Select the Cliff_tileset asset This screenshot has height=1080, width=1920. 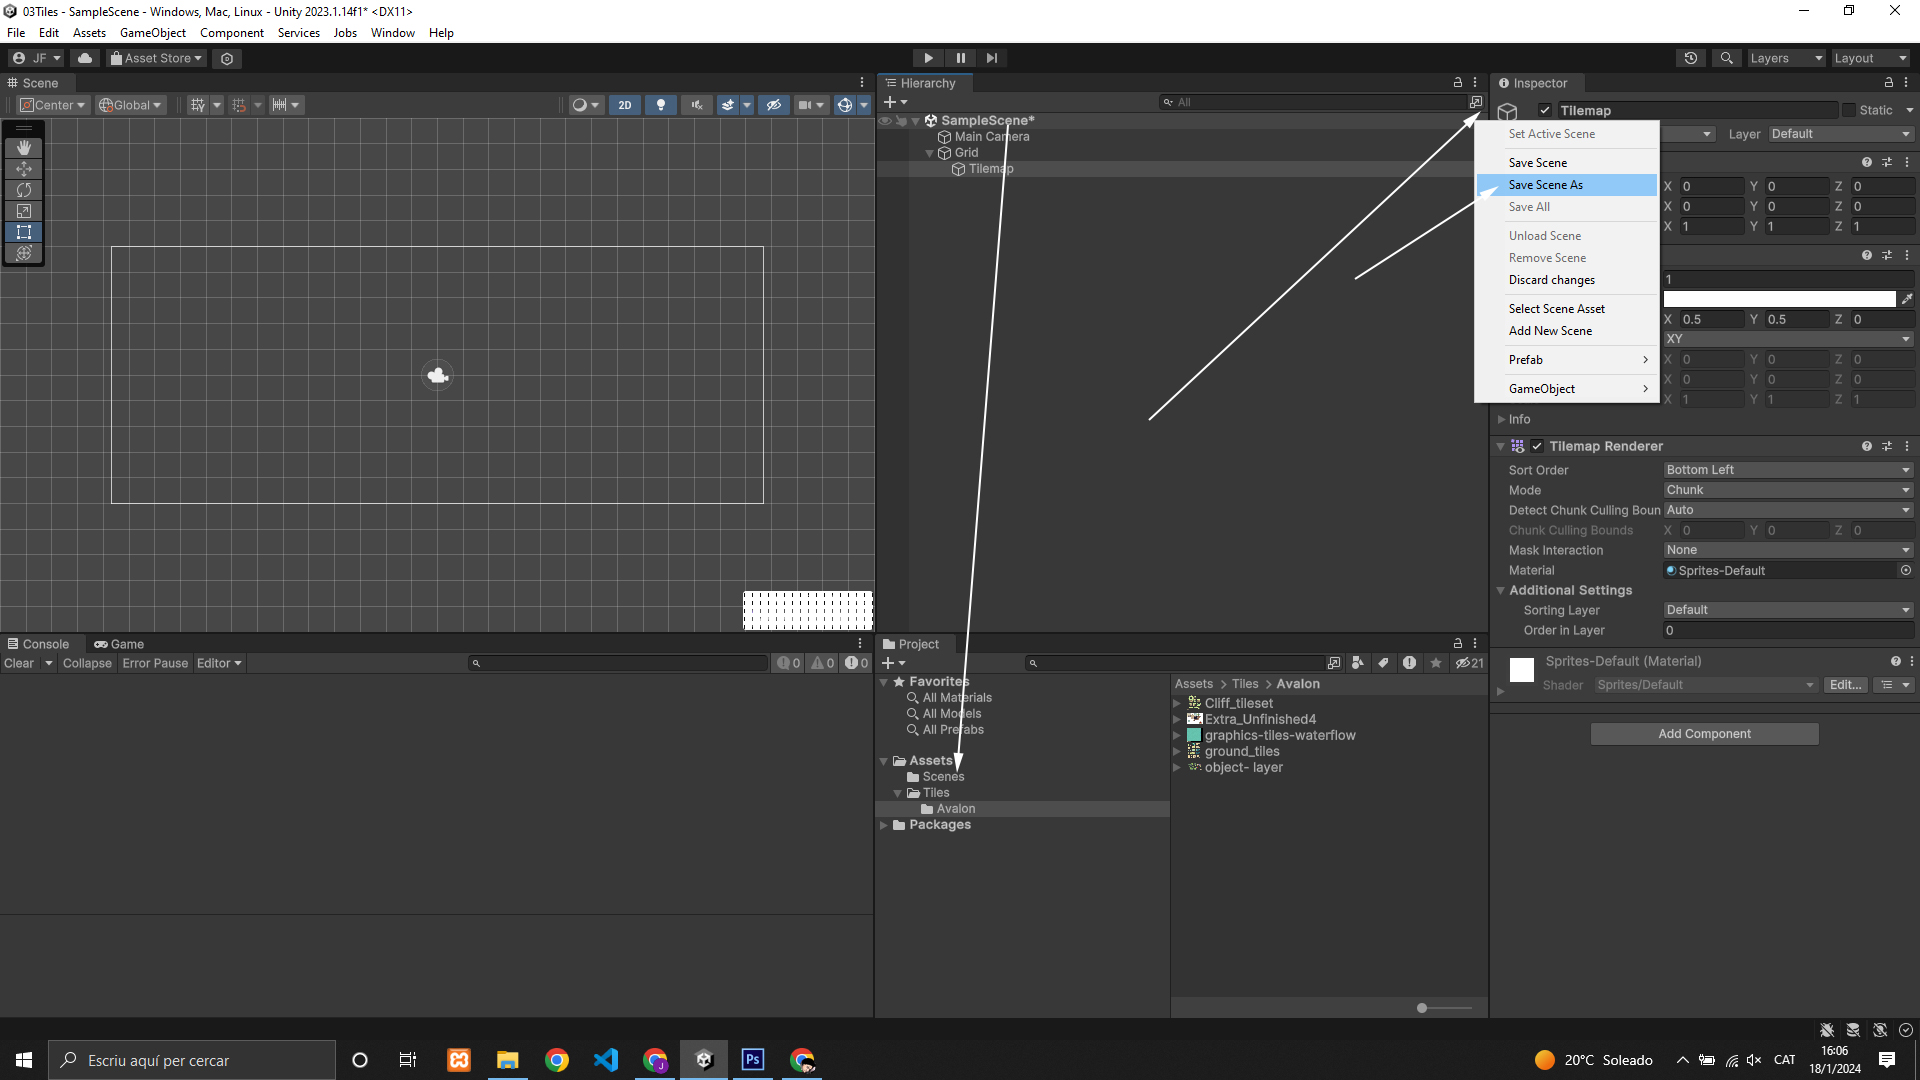coord(1238,703)
